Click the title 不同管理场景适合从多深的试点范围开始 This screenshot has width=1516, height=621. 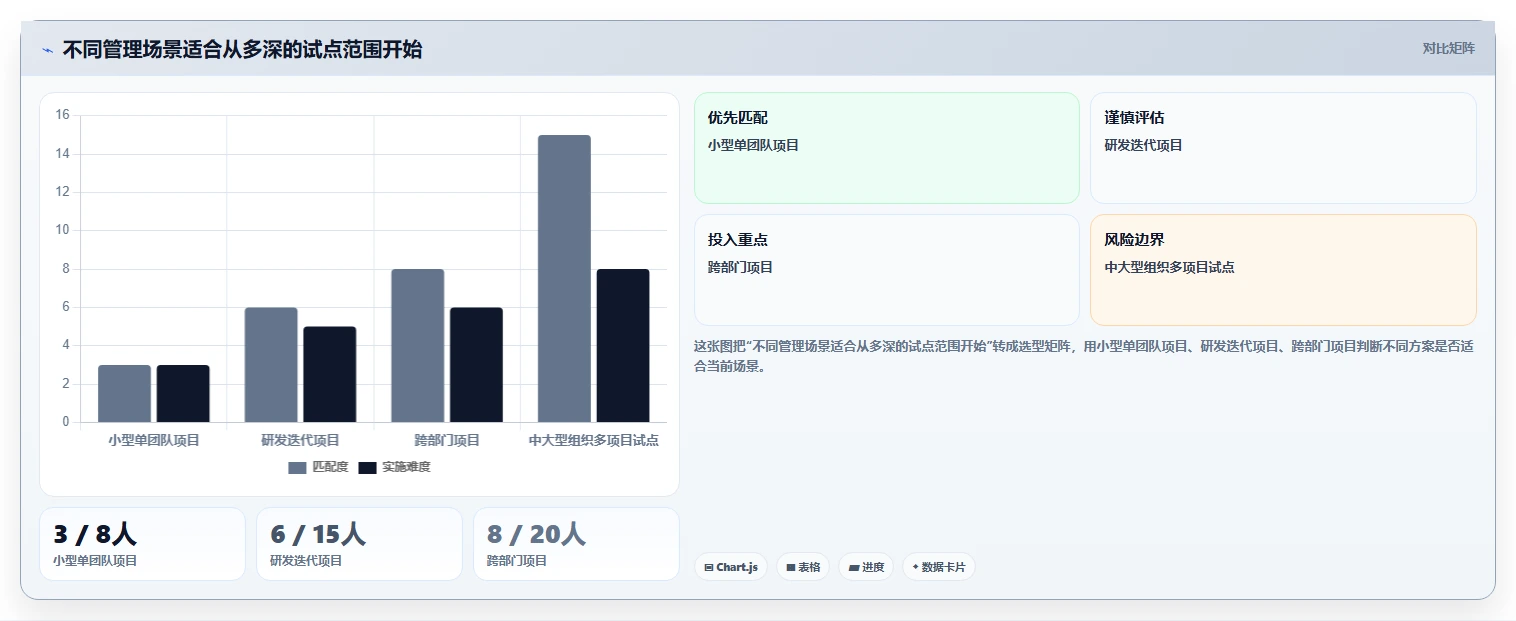242,50
